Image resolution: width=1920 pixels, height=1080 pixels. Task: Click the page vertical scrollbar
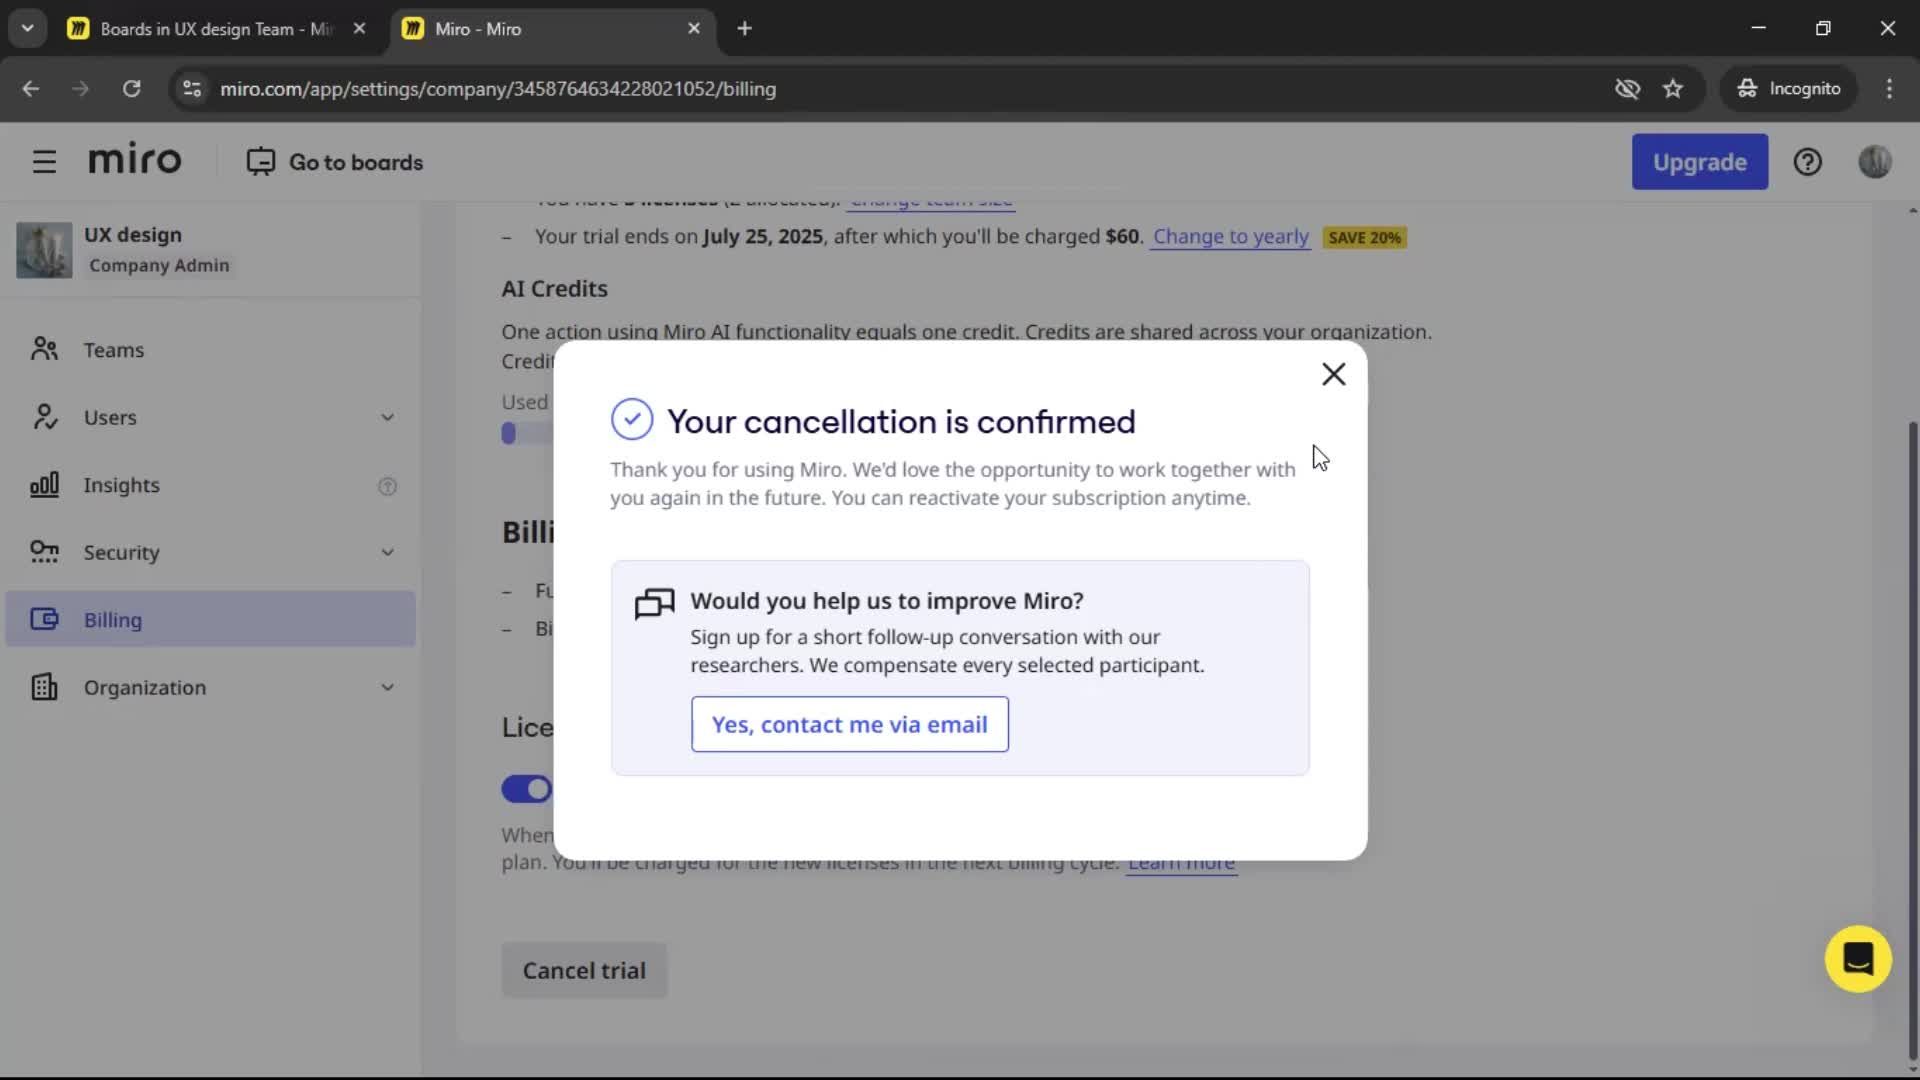point(1912,740)
